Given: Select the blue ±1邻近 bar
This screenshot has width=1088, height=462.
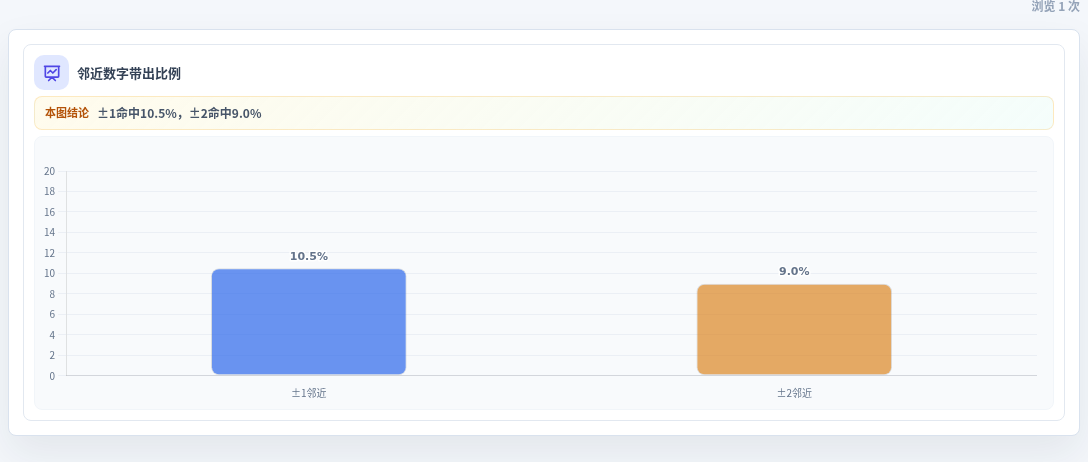Looking at the screenshot, I should (309, 322).
